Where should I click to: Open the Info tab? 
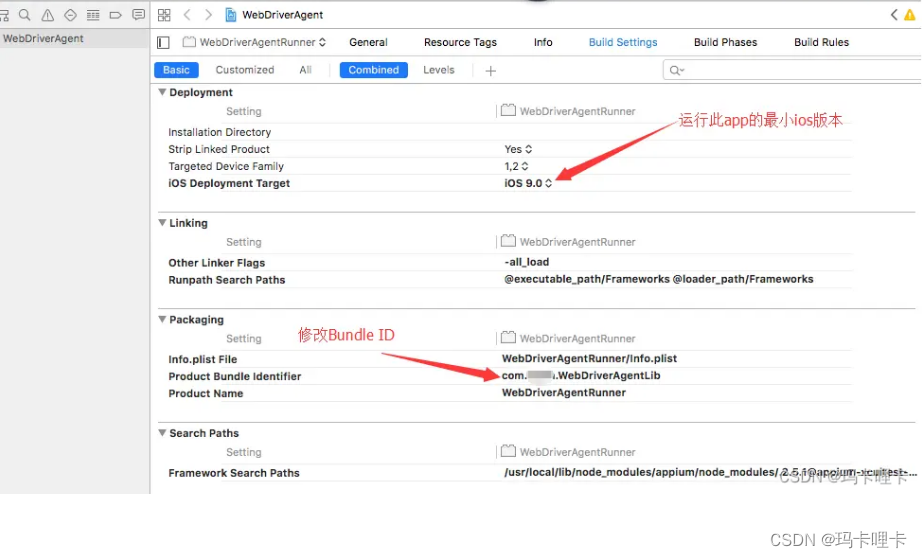[543, 42]
